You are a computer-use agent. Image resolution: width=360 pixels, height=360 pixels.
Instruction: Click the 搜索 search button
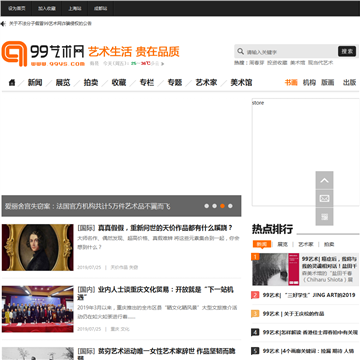(x=347, y=51)
